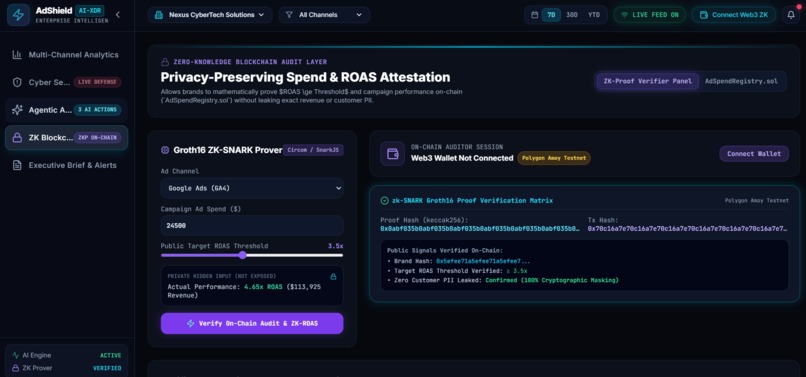
Task: Open the Ad Channel Google Ads dropdown
Action: (252, 188)
